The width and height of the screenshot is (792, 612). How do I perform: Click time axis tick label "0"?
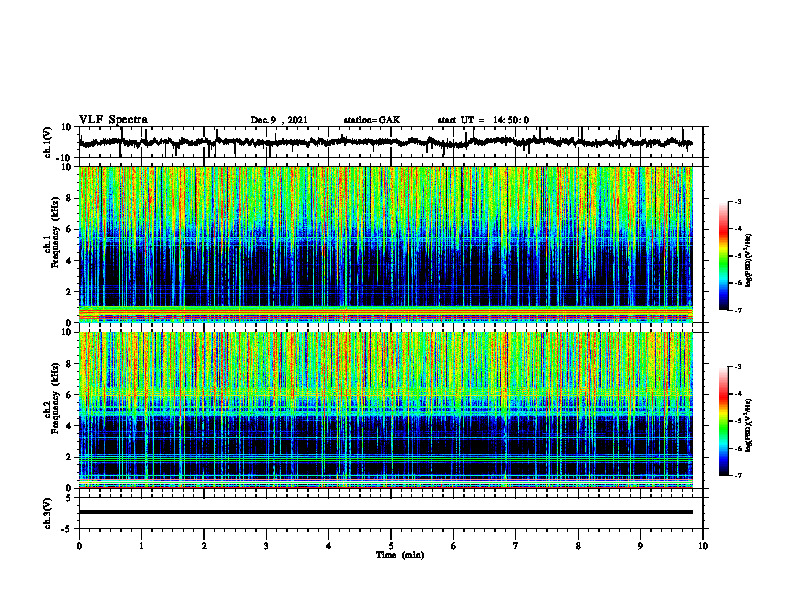[79, 546]
